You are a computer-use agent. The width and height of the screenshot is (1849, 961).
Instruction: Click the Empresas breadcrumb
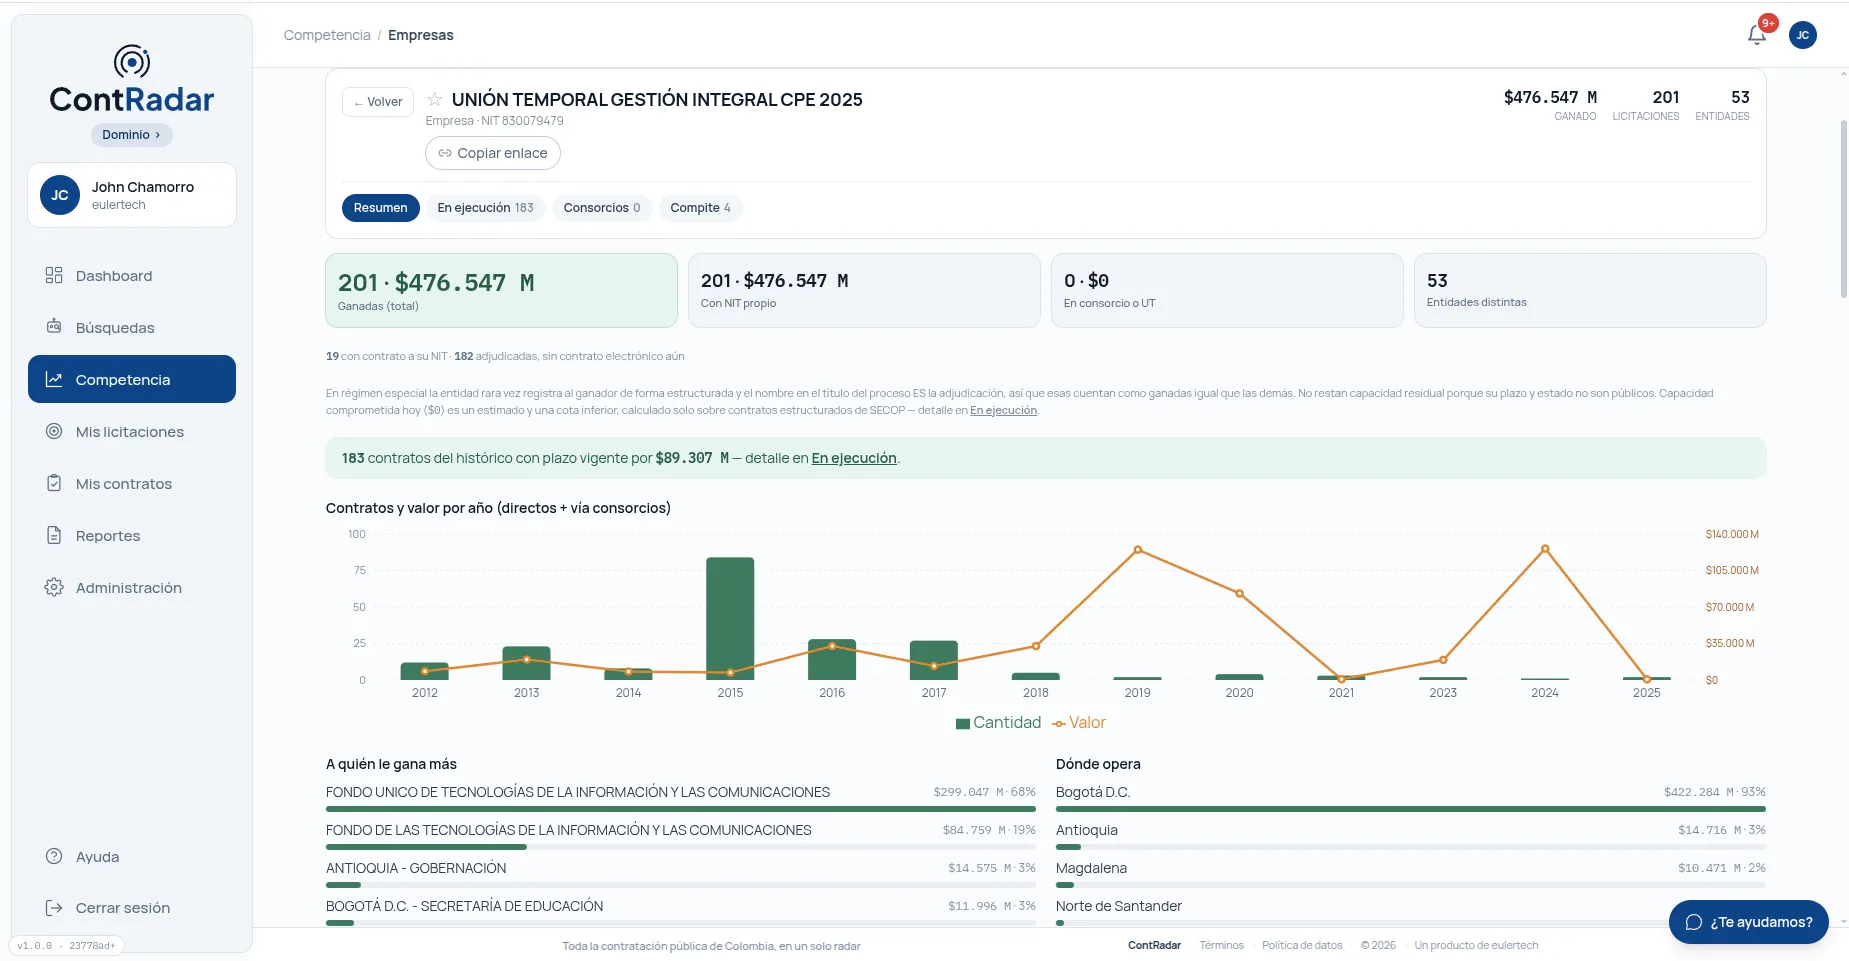pos(421,35)
